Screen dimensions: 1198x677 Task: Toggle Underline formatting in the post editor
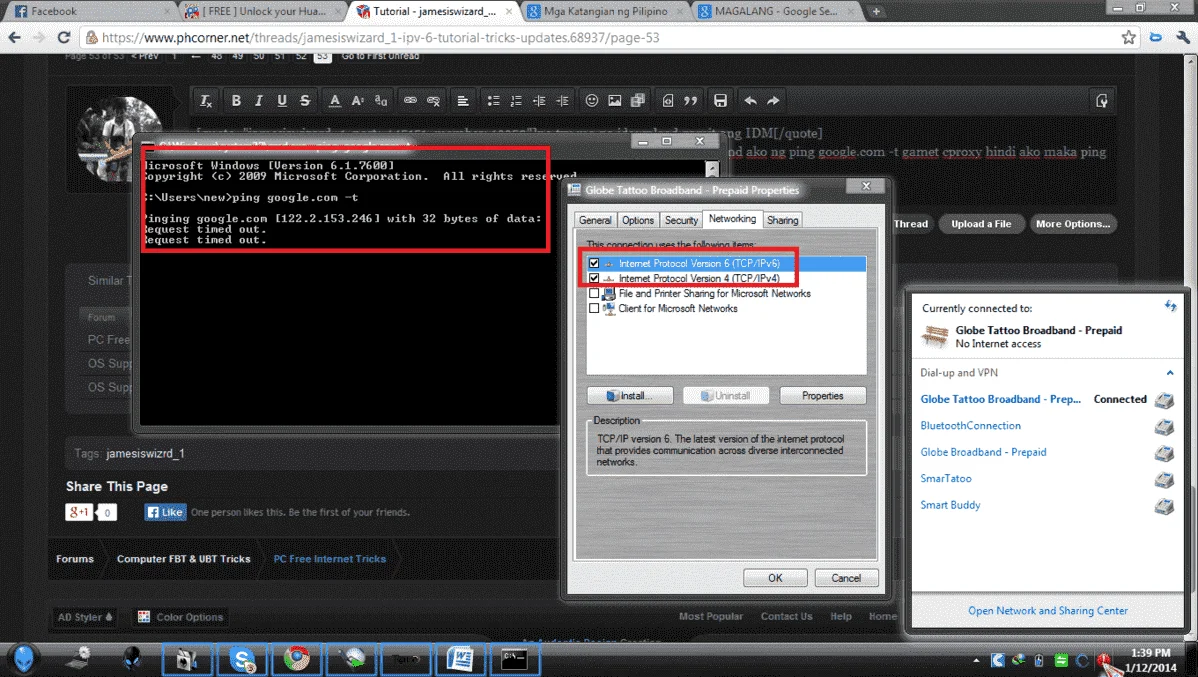click(282, 101)
